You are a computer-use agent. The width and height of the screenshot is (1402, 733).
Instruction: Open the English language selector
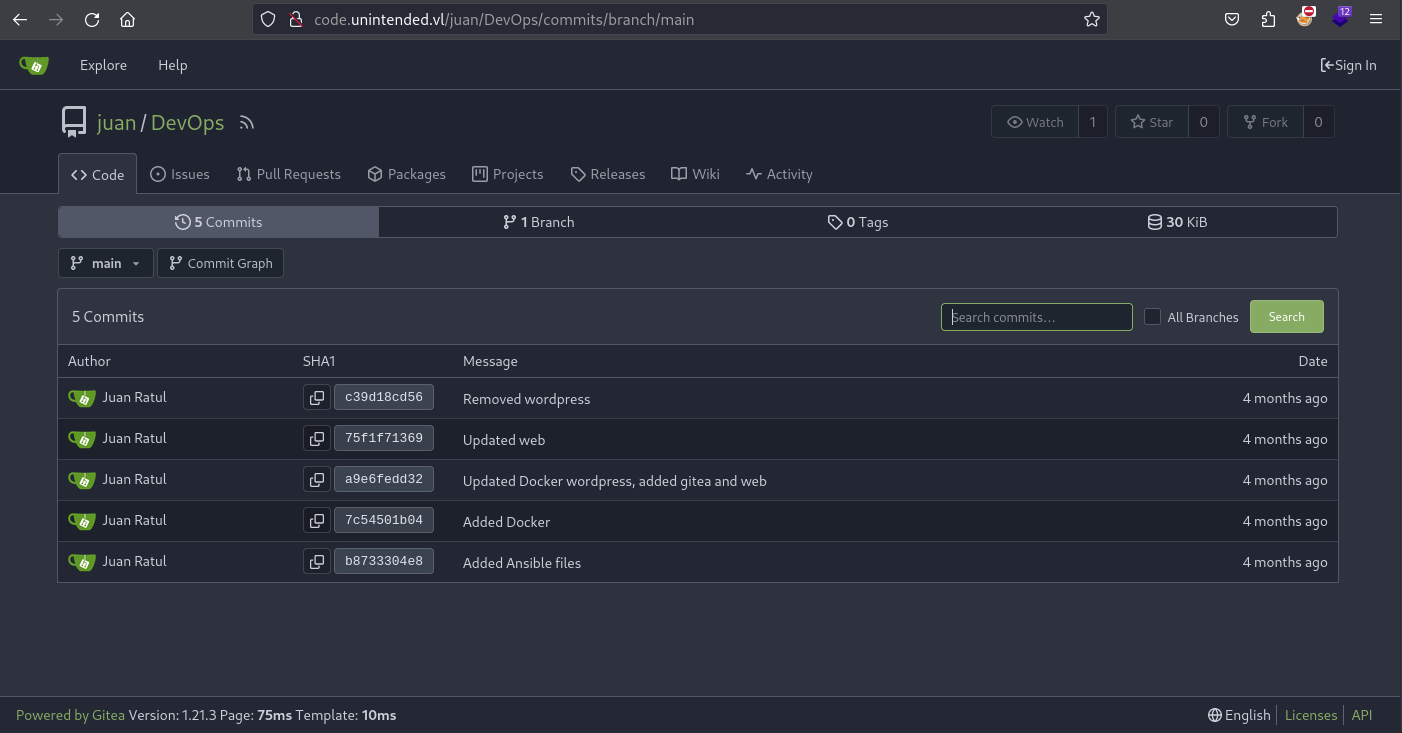[x=1239, y=715]
